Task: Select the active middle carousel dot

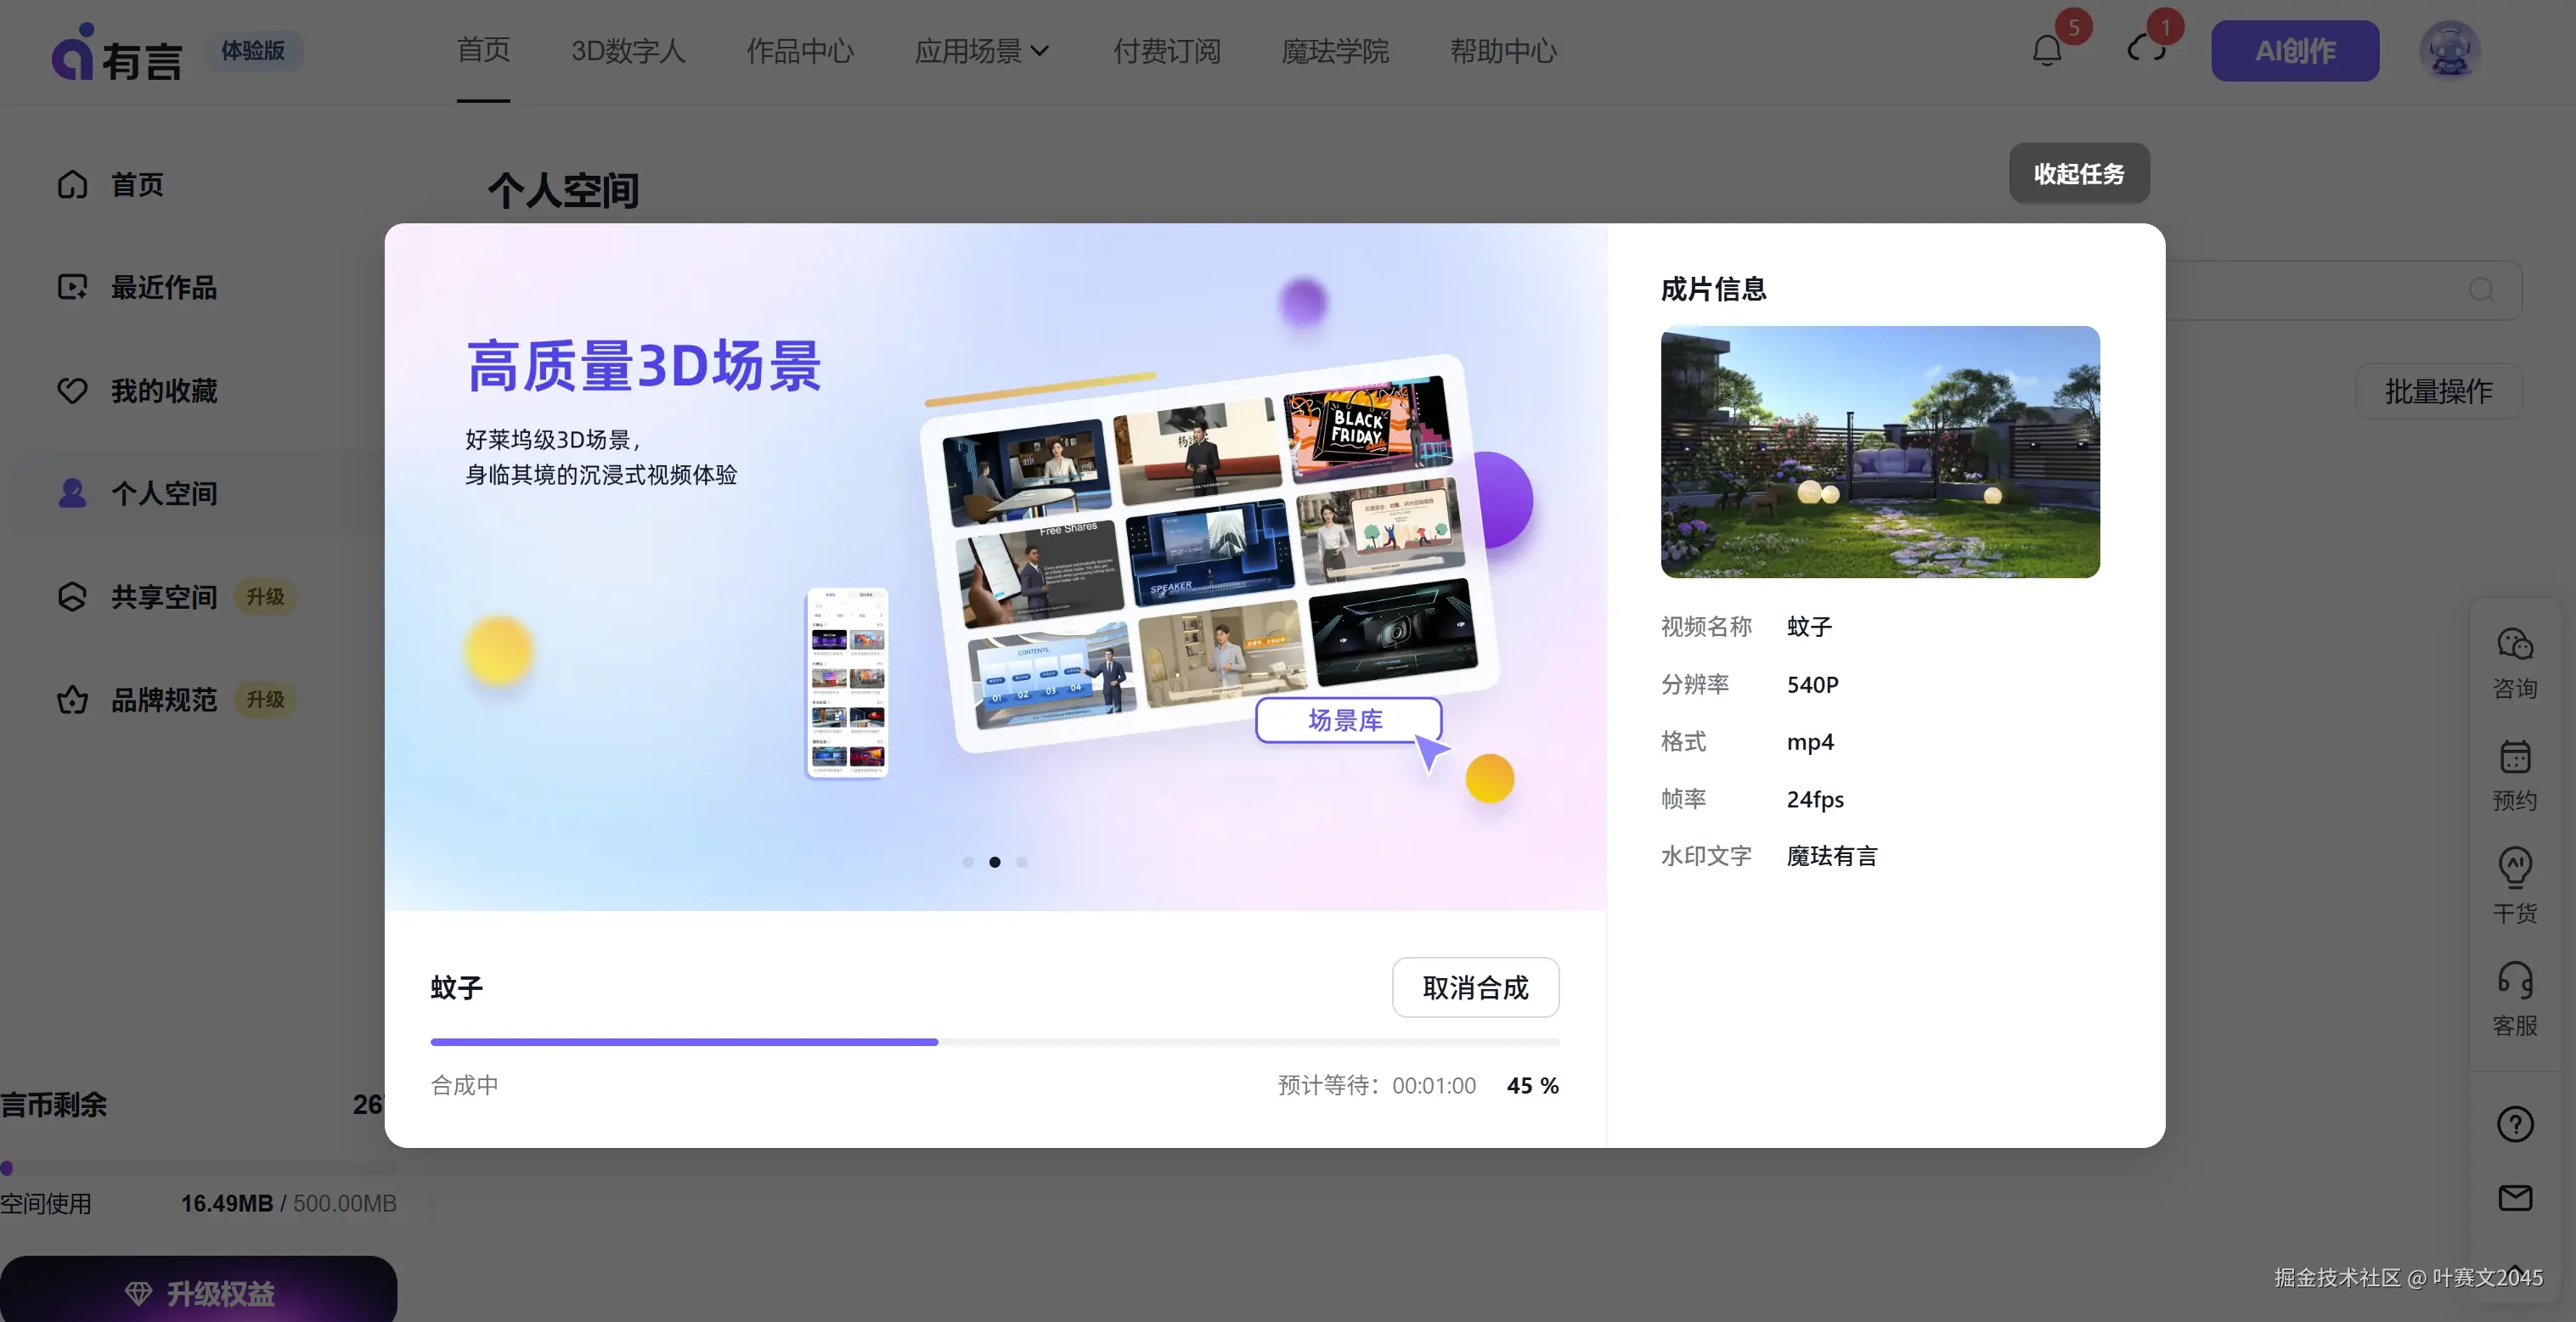Action: click(995, 862)
